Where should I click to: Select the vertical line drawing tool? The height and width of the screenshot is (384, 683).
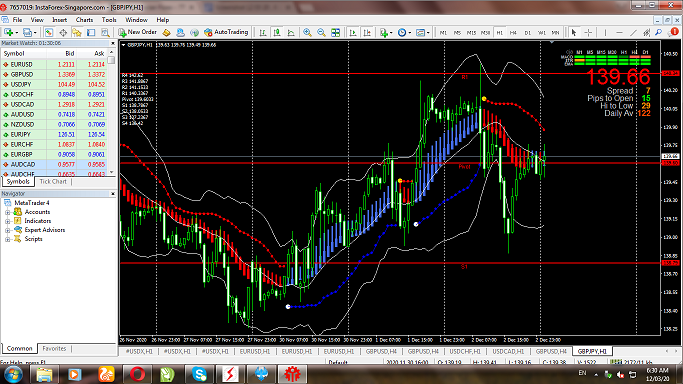click(605, 33)
